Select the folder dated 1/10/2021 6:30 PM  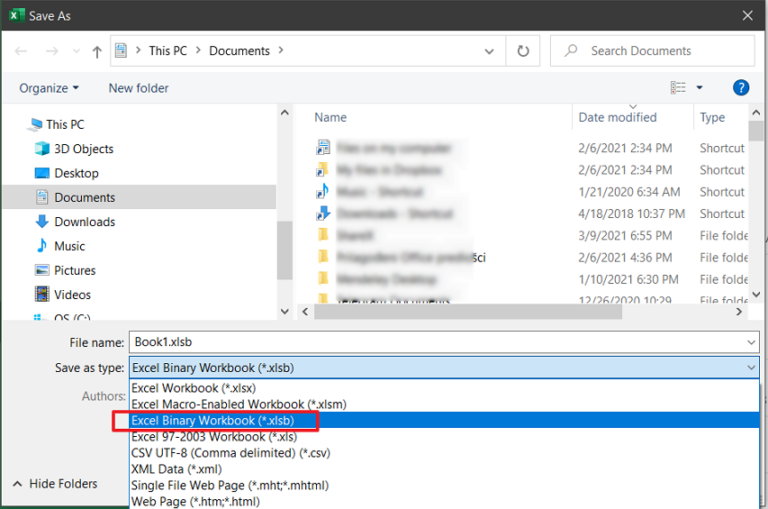(531, 280)
